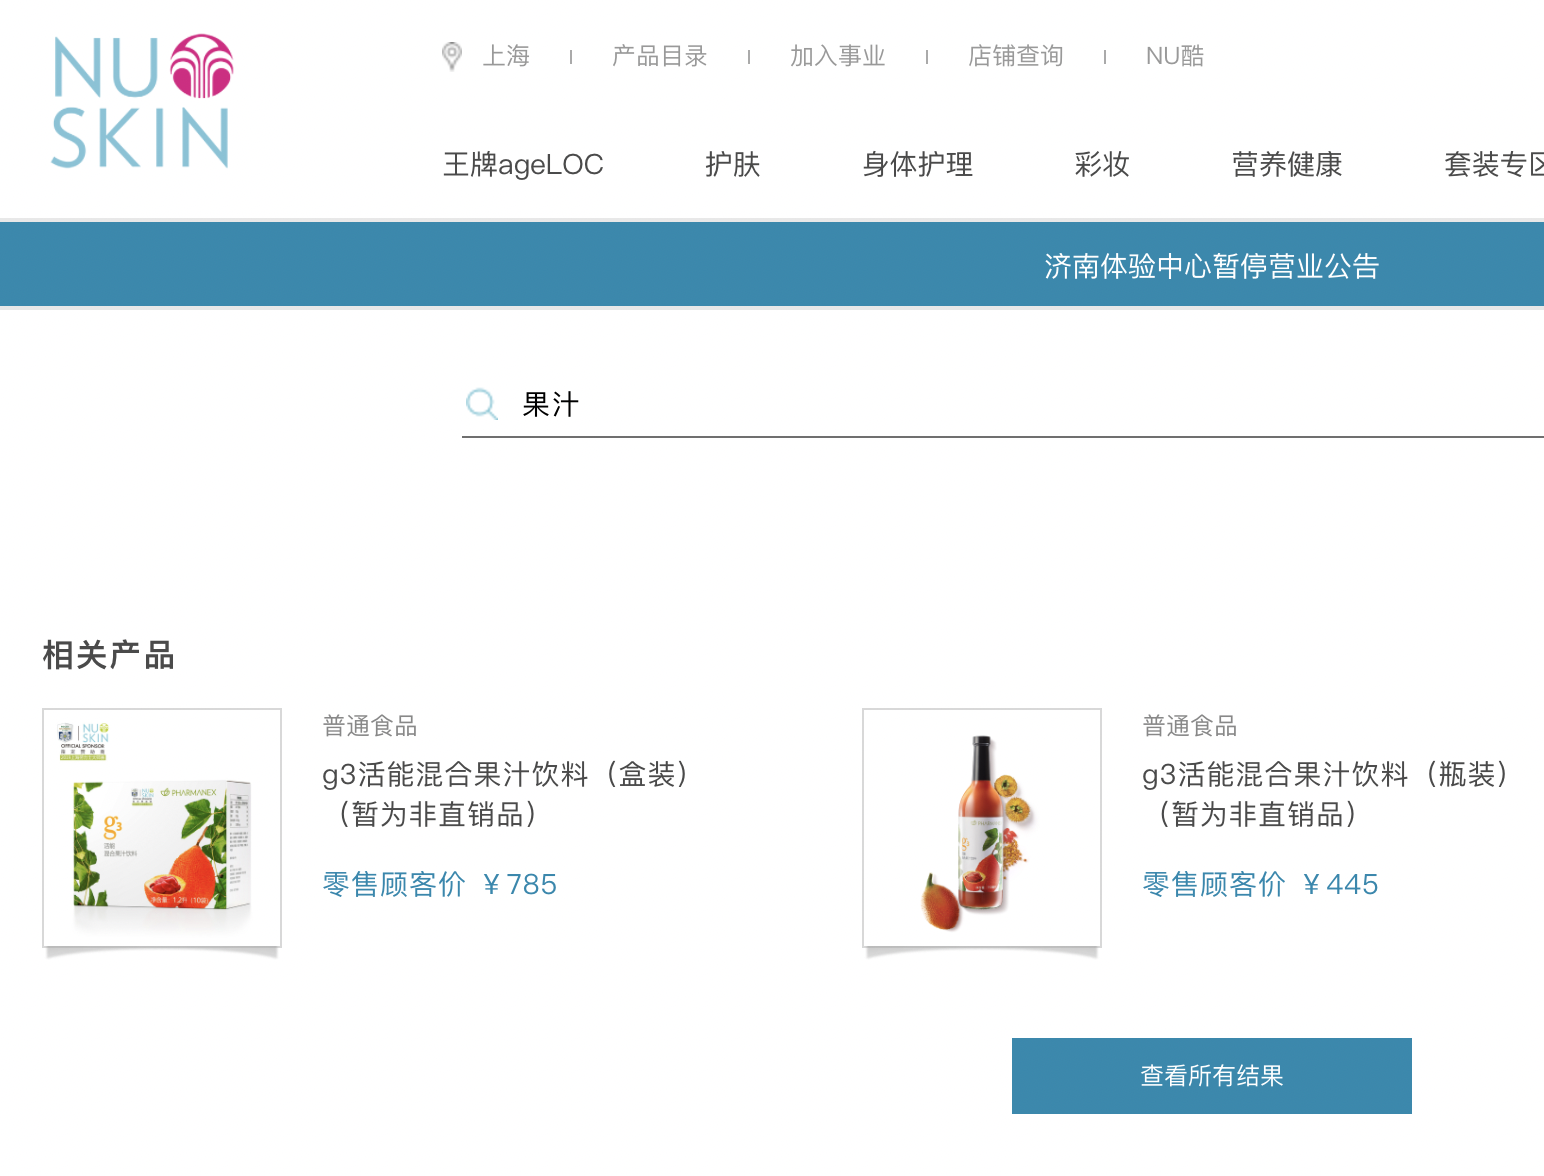1544x1176 pixels.
Task: Switch to the 护肤 category
Action: click(x=732, y=164)
